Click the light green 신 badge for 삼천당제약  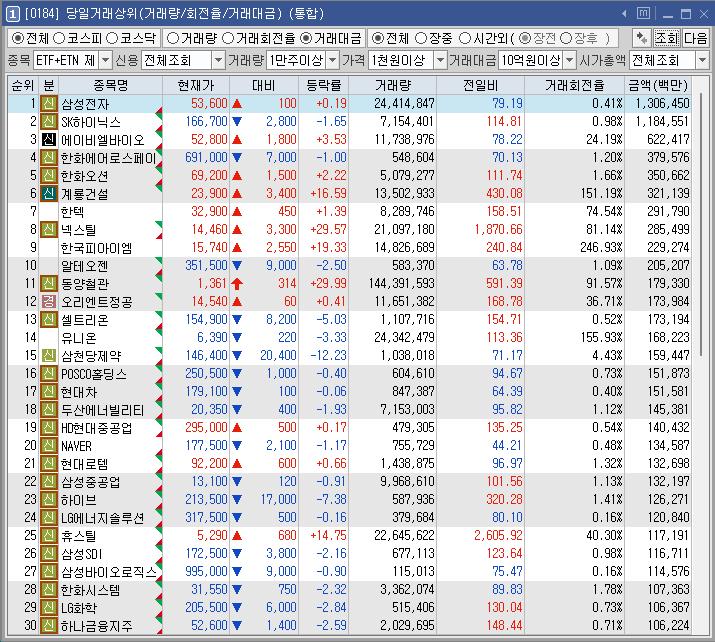[x=48, y=356]
